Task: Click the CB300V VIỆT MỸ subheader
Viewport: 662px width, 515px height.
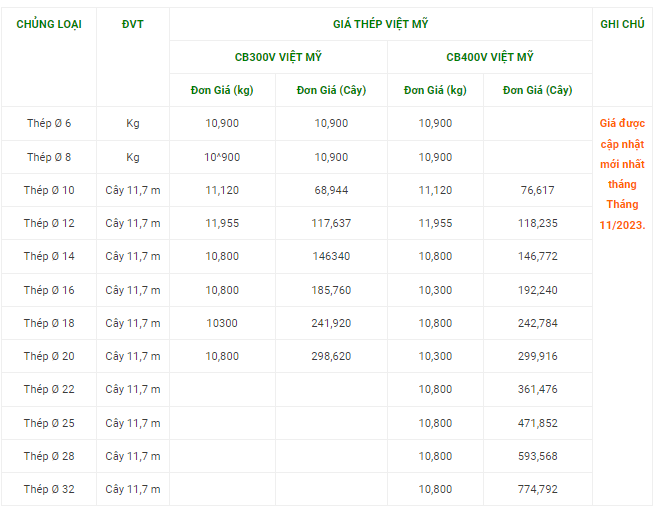Action: pos(278,57)
